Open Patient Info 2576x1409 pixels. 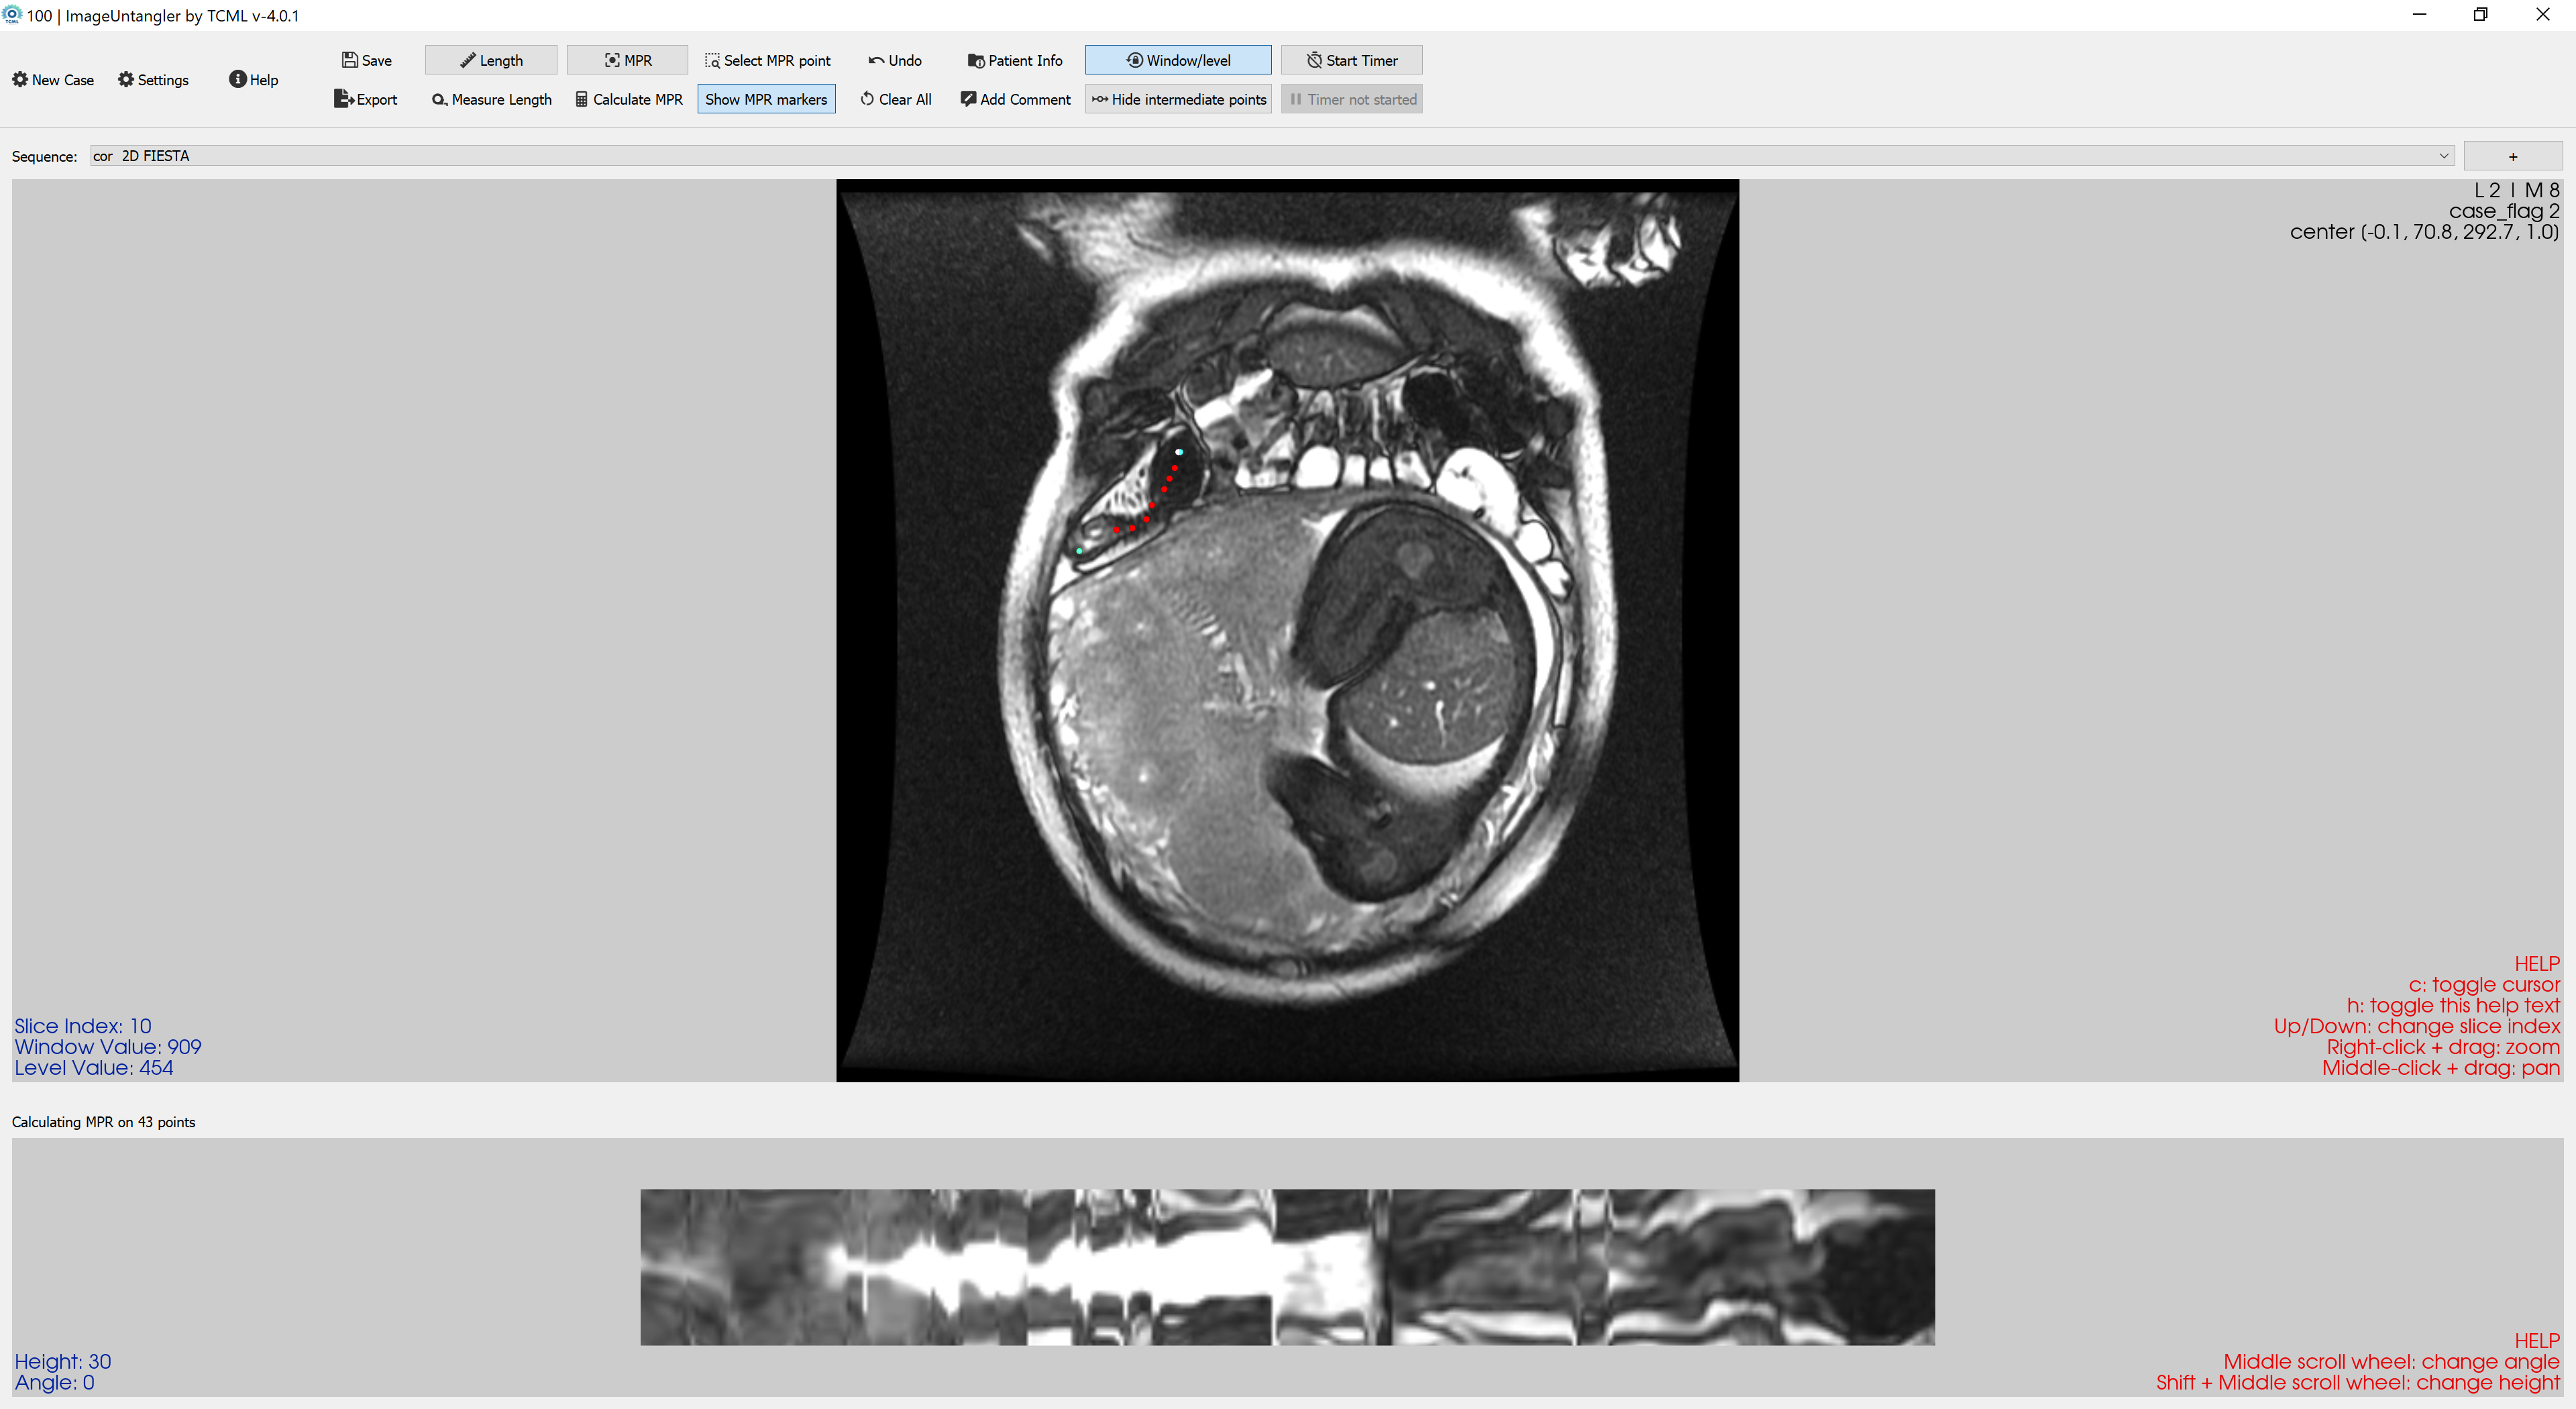1015,60
